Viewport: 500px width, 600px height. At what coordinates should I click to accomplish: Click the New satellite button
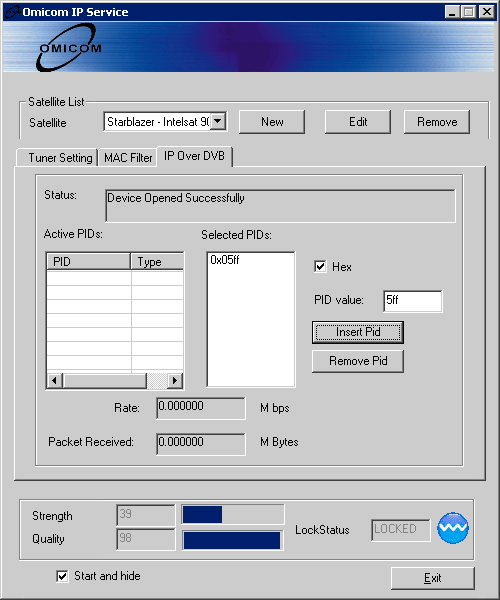coord(272,122)
